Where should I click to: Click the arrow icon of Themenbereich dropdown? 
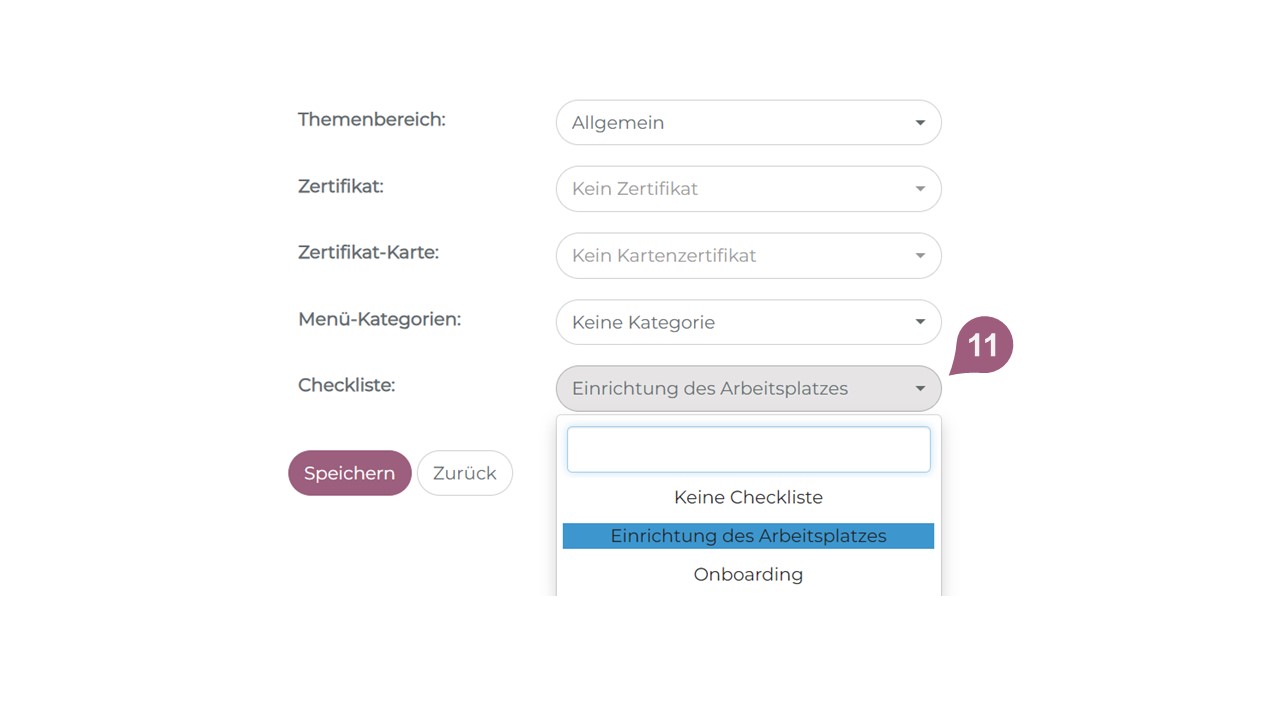pos(920,123)
